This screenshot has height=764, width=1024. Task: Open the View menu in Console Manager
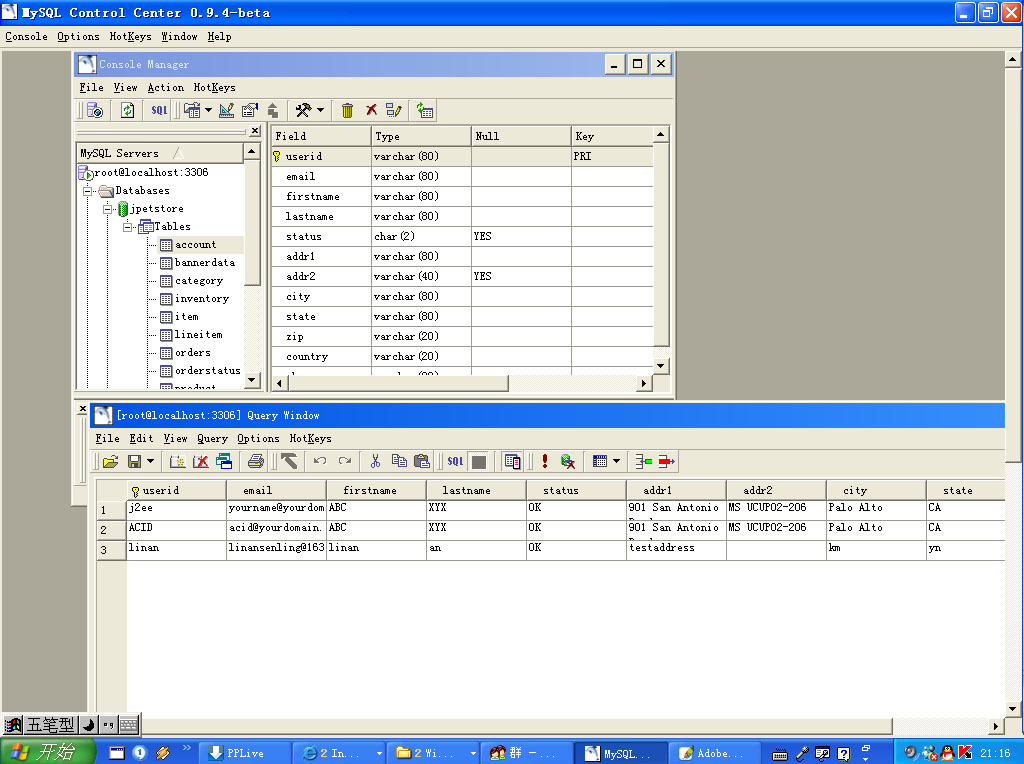(x=125, y=88)
